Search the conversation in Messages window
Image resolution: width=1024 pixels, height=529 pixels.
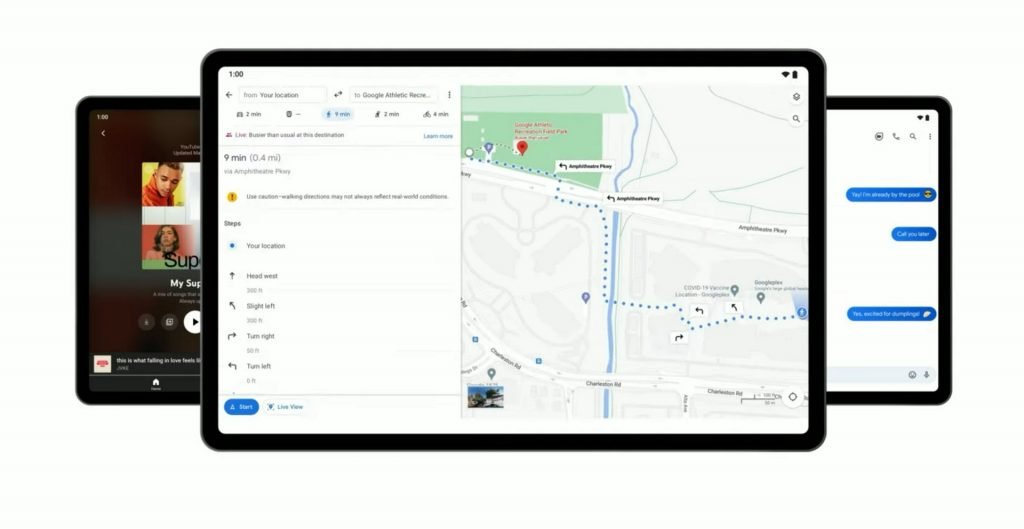point(913,136)
